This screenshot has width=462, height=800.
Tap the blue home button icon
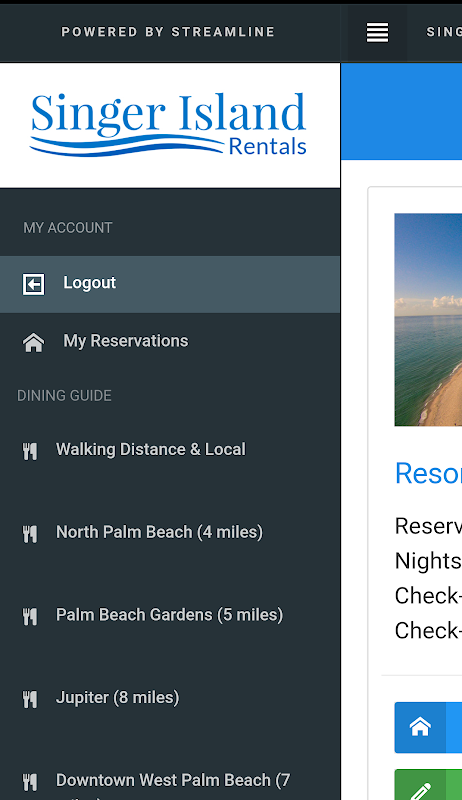tap(420, 727)
